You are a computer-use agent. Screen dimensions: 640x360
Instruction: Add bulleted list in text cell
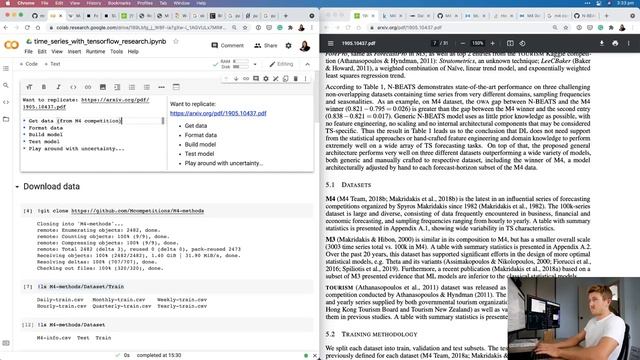coord(147,87)
